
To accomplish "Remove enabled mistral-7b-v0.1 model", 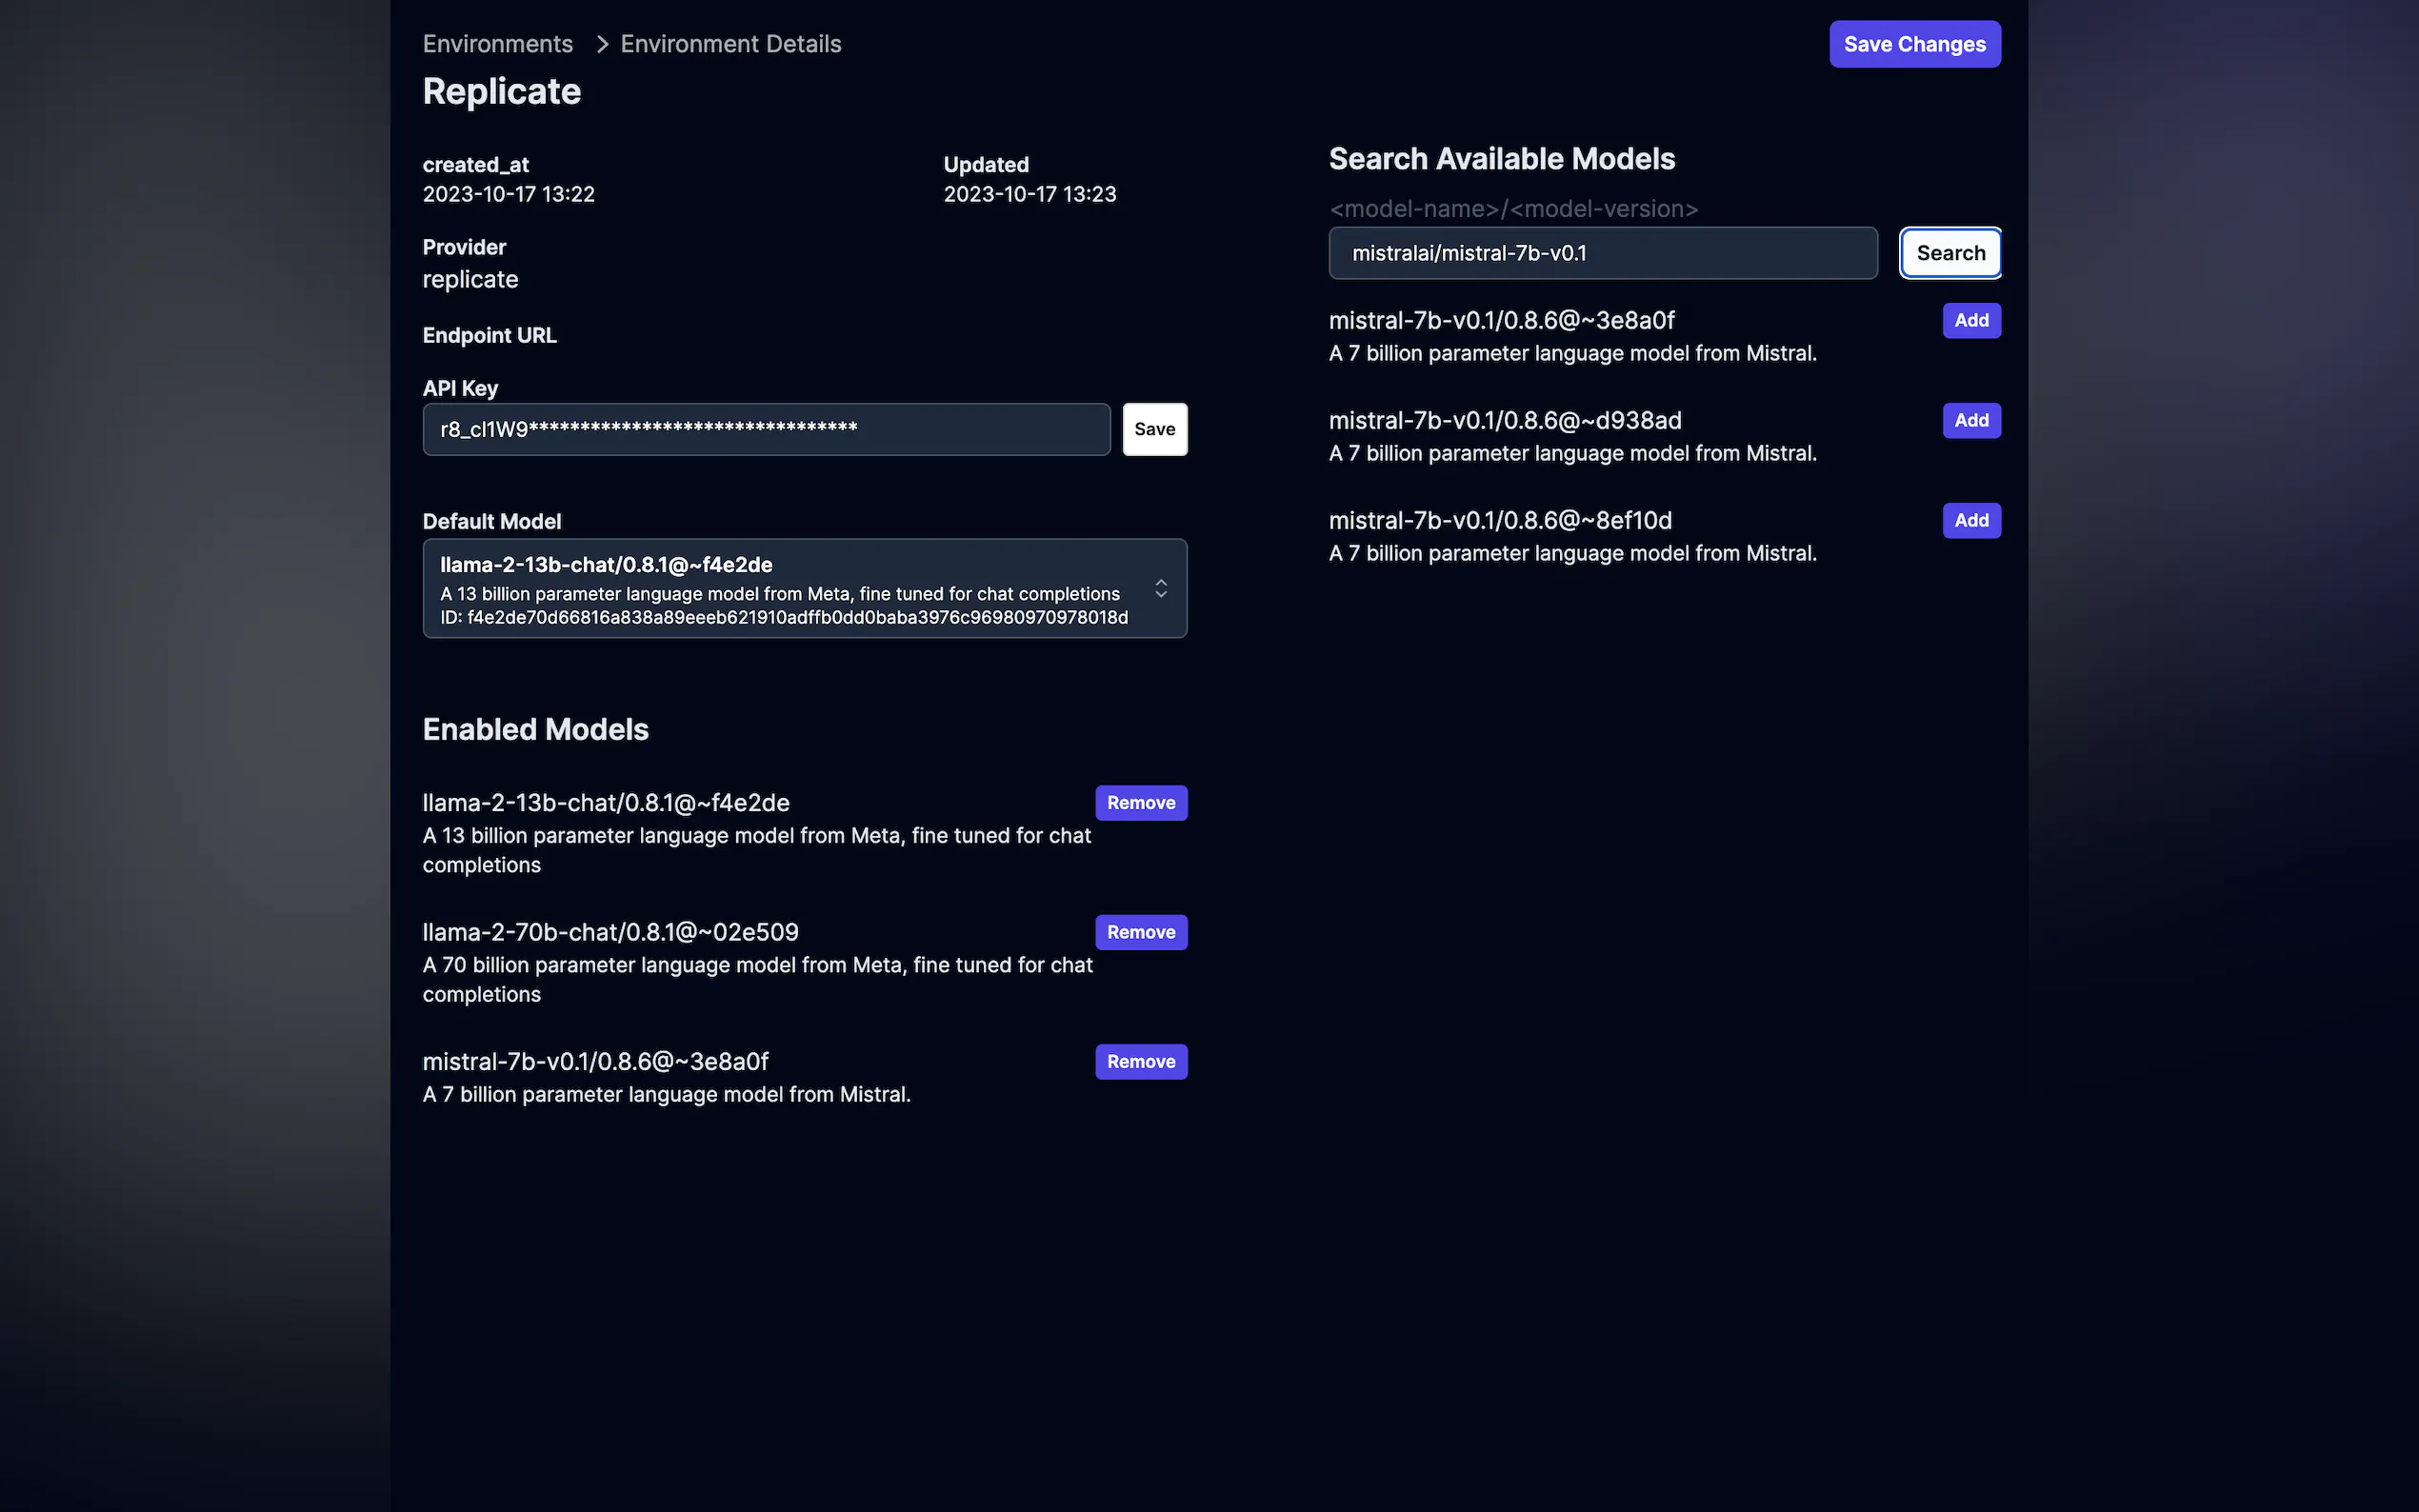I will pos(1140,1062).
